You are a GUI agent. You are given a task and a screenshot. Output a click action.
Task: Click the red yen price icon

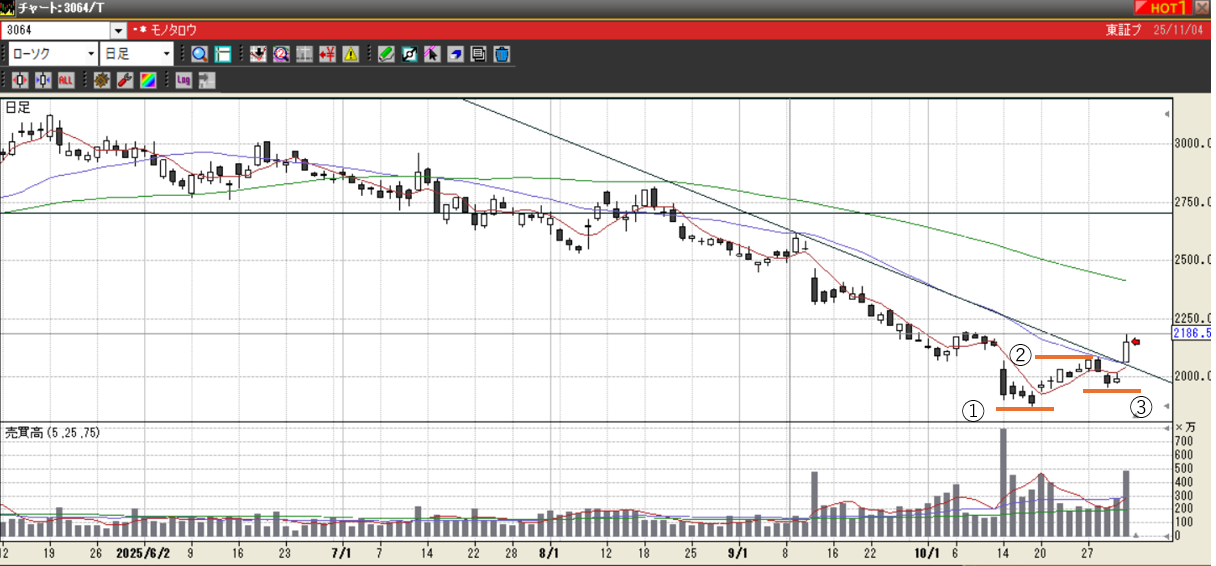pos(326,54)
